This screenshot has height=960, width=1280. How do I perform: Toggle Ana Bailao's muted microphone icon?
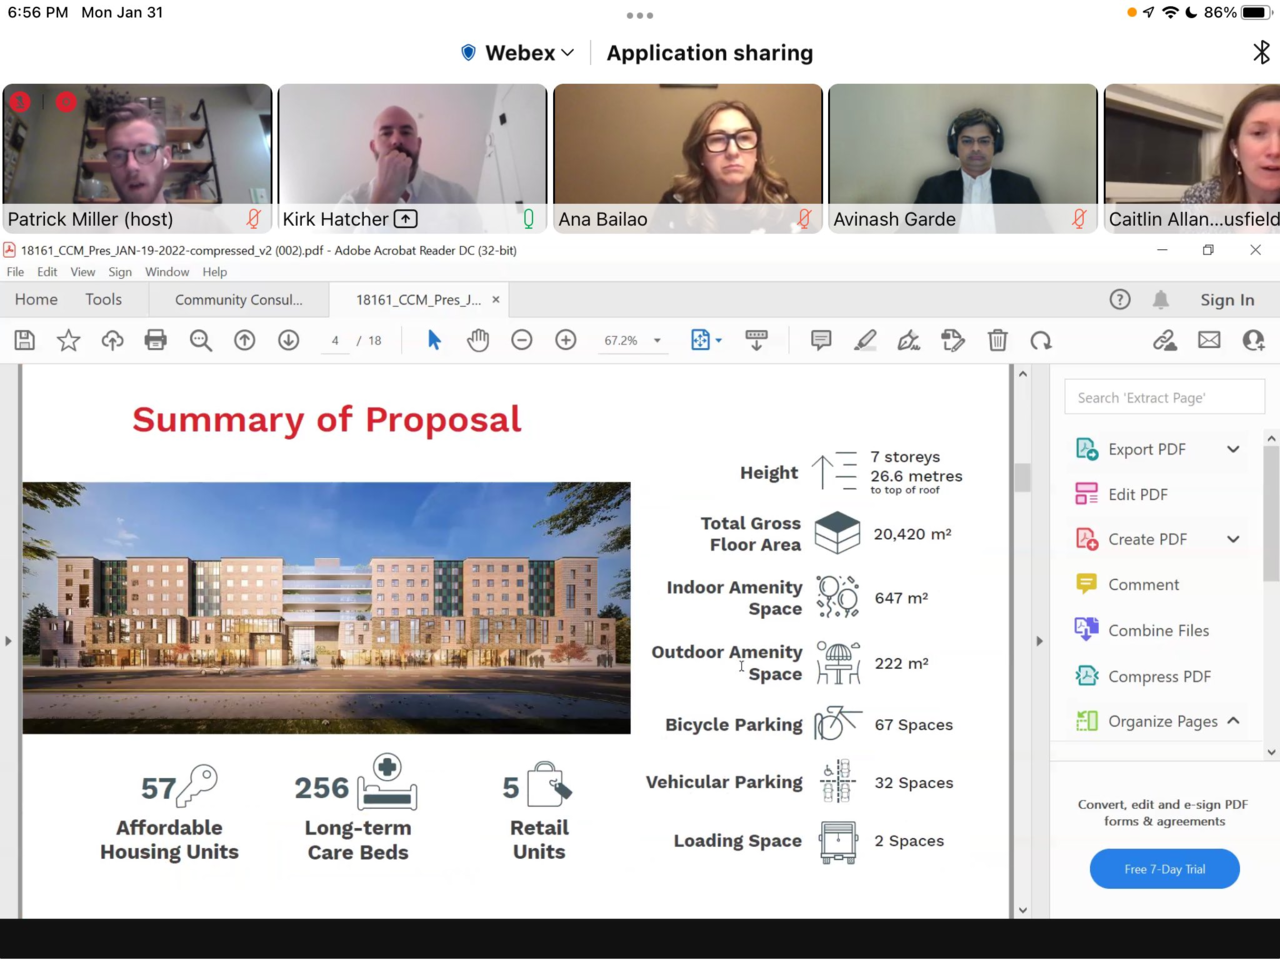[x=804, y=218]
